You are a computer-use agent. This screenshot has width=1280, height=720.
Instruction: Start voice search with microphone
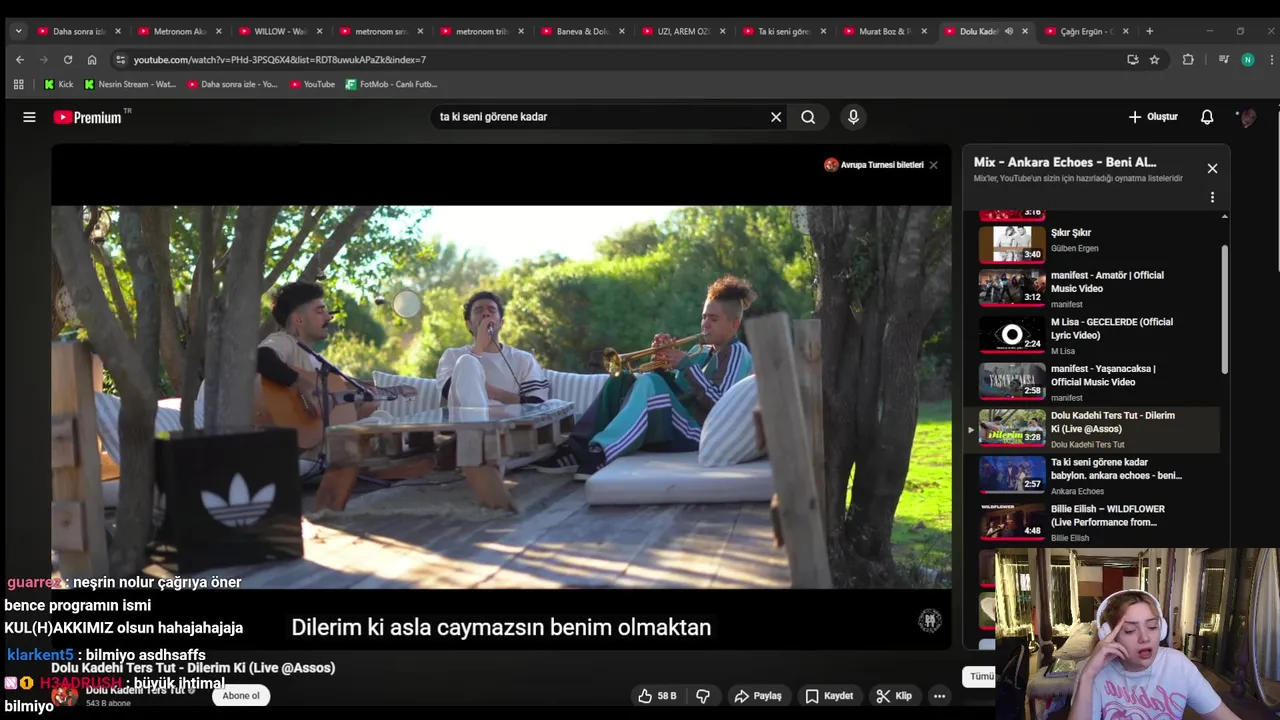(x=853, y=117)
